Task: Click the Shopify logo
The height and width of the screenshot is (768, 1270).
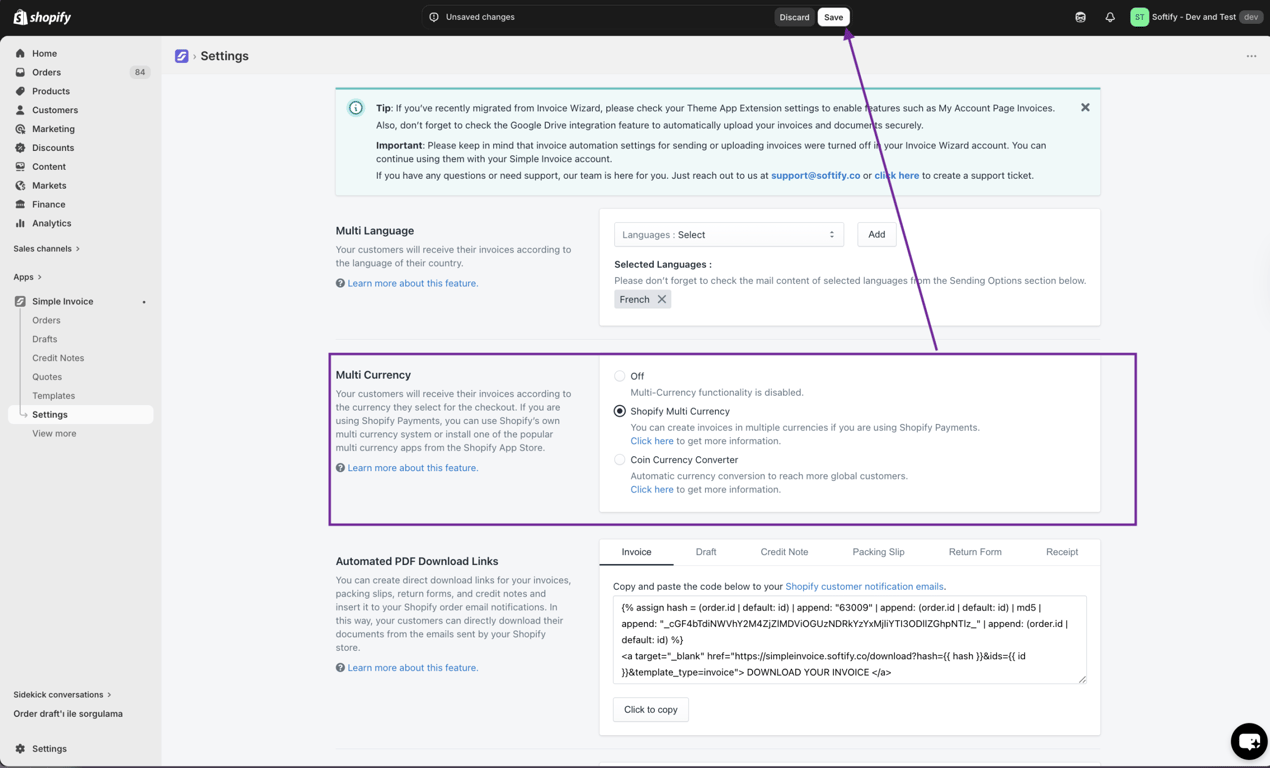Action: point(42,17)
